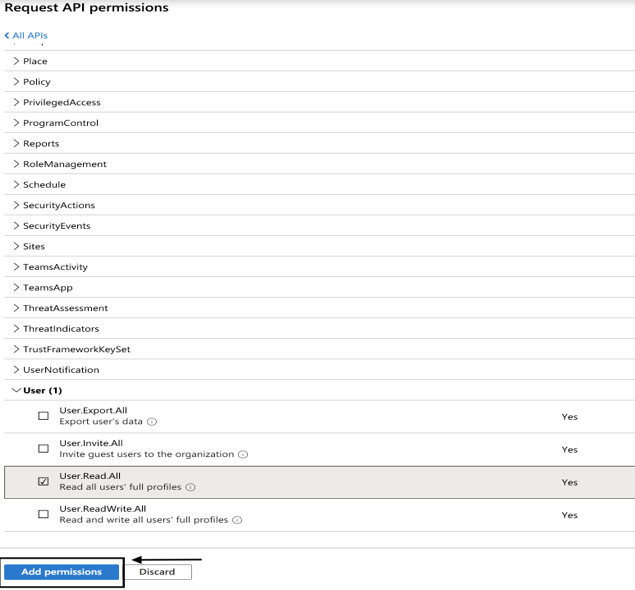Viewport: 635px width, 590px height.
Task: Click info icon after Read and write all users' profiles
Action: pyautogui.click(x=238, y=520)
